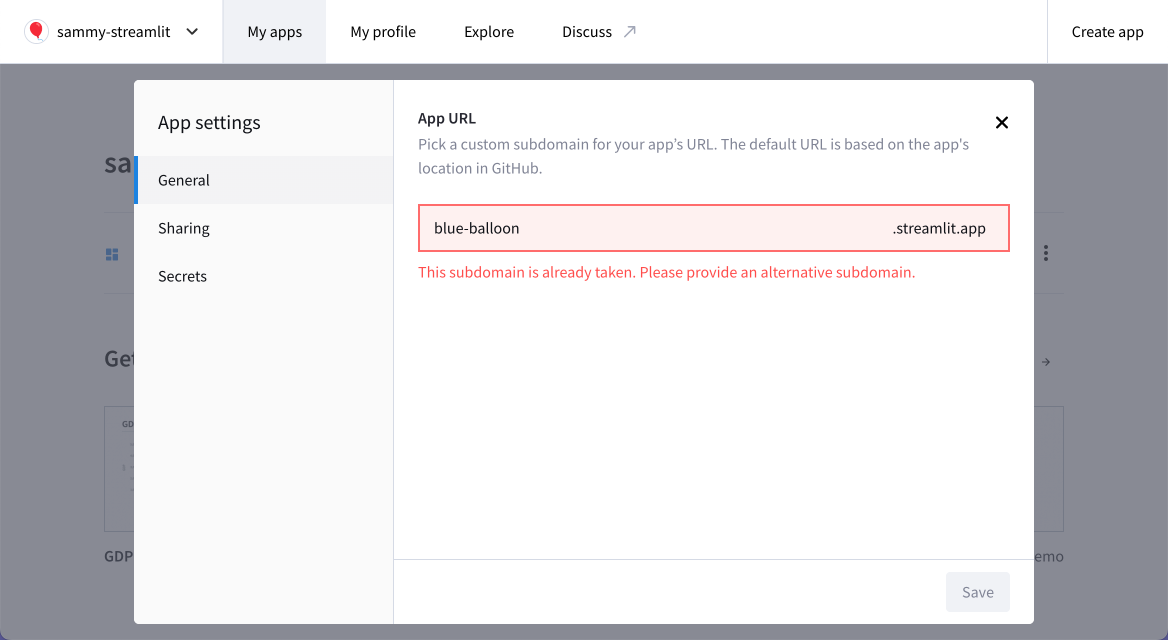The width and height of the screenshot is (1168, 640).
Task: Open the Sharing settings section
Action: point(184,228)
